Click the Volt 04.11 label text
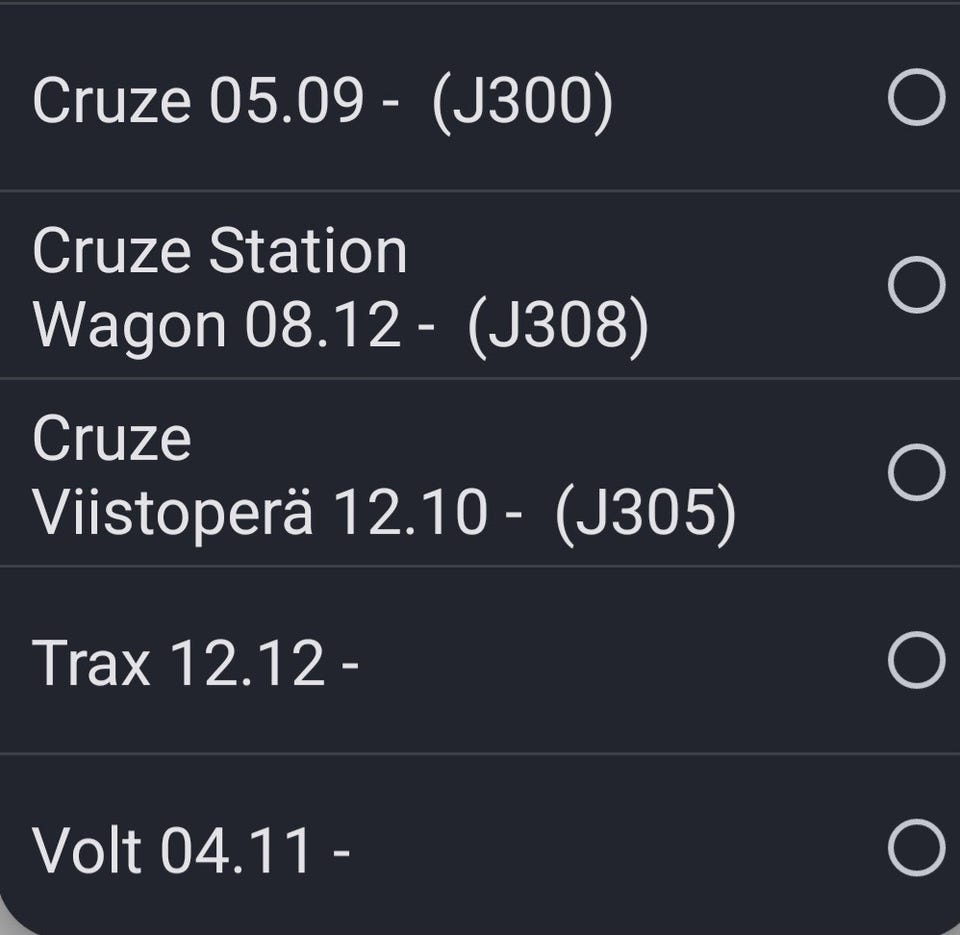Viewport: 960px width, 935px height. pyautogui.click(x=190, y=850)
